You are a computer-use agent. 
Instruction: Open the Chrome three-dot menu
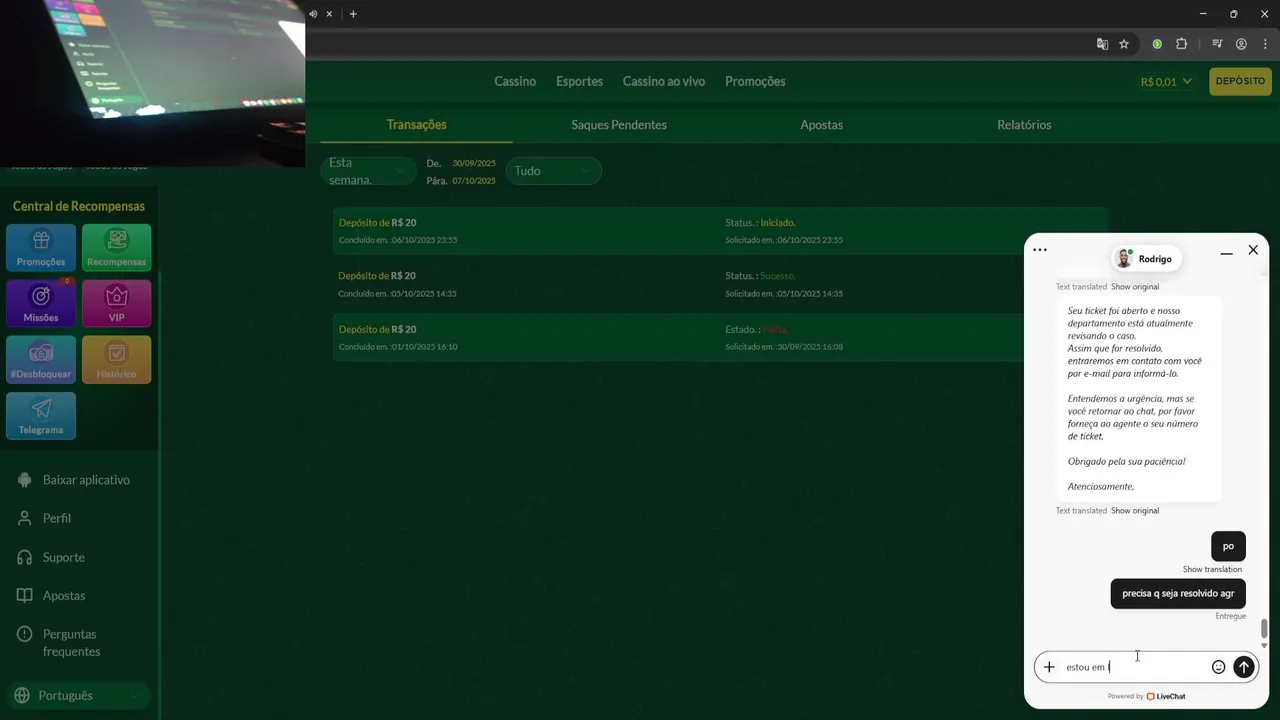pos(1265,44)
